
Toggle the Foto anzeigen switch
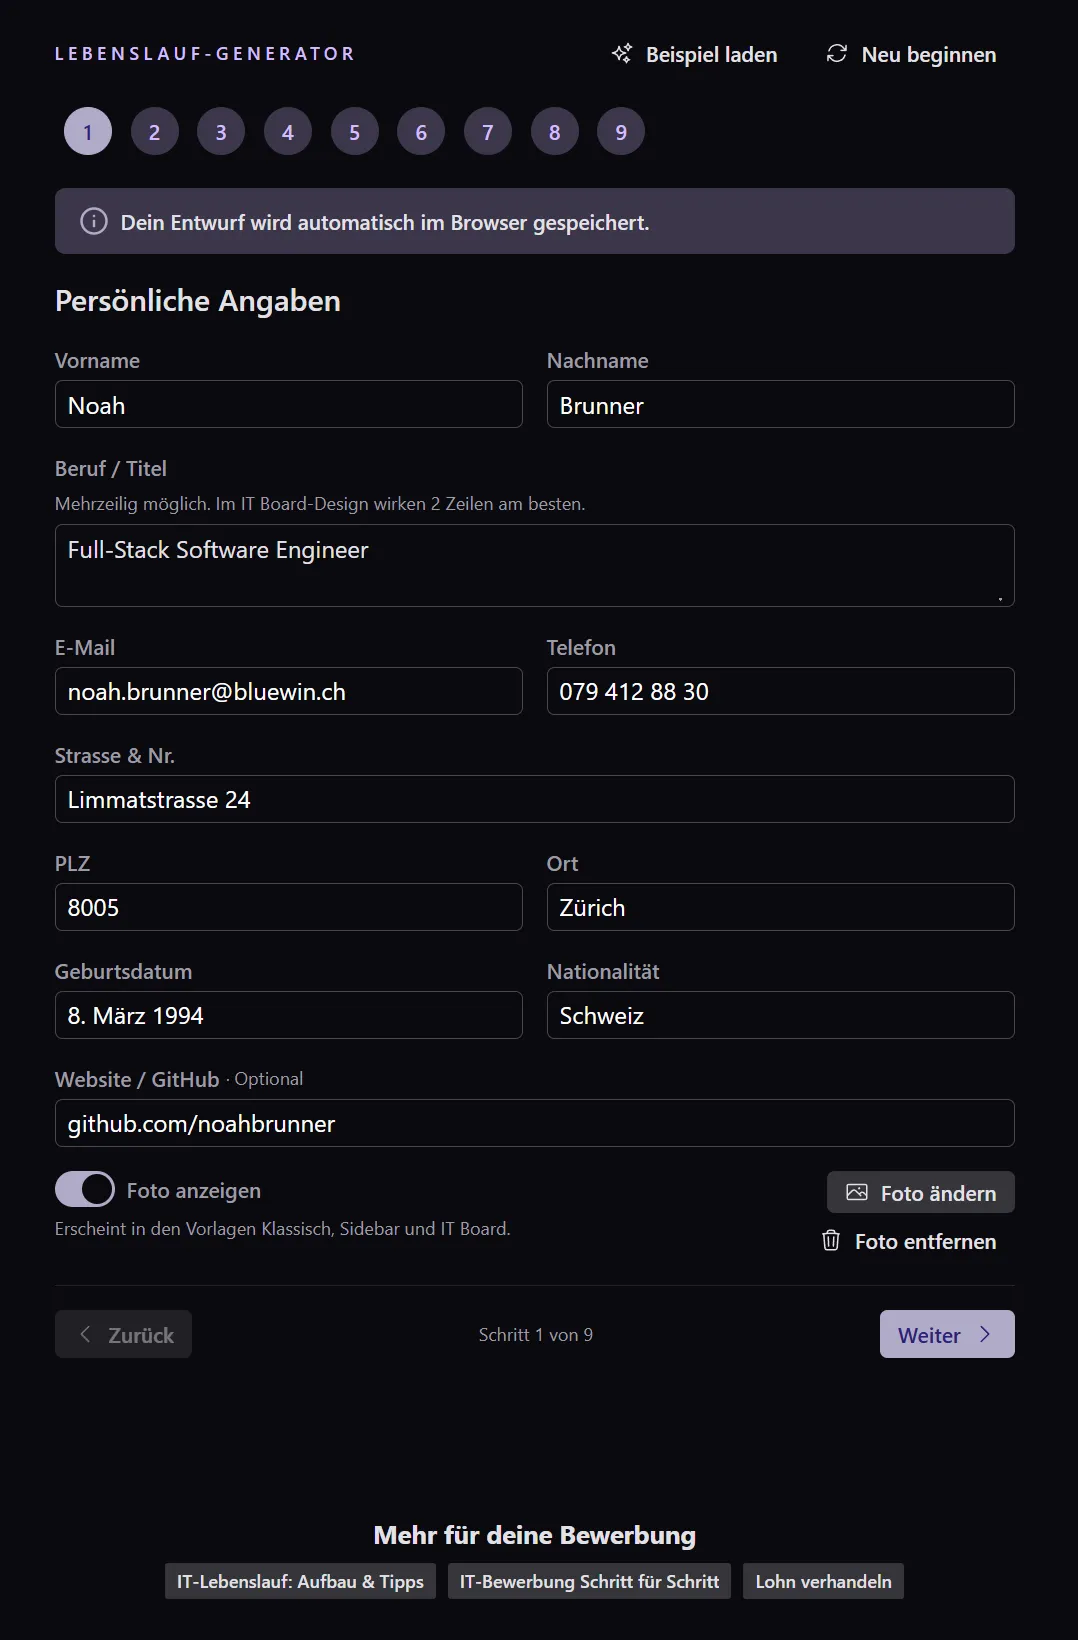pos(85,1190)
